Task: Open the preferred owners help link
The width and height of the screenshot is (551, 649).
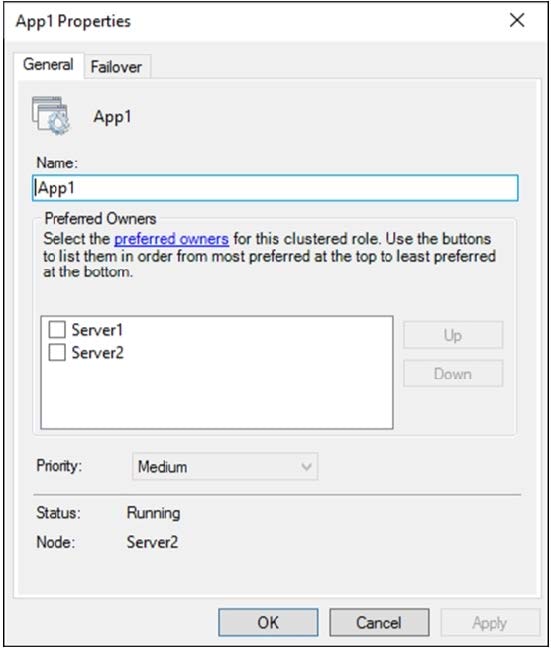Action: [x=171, y=239]
